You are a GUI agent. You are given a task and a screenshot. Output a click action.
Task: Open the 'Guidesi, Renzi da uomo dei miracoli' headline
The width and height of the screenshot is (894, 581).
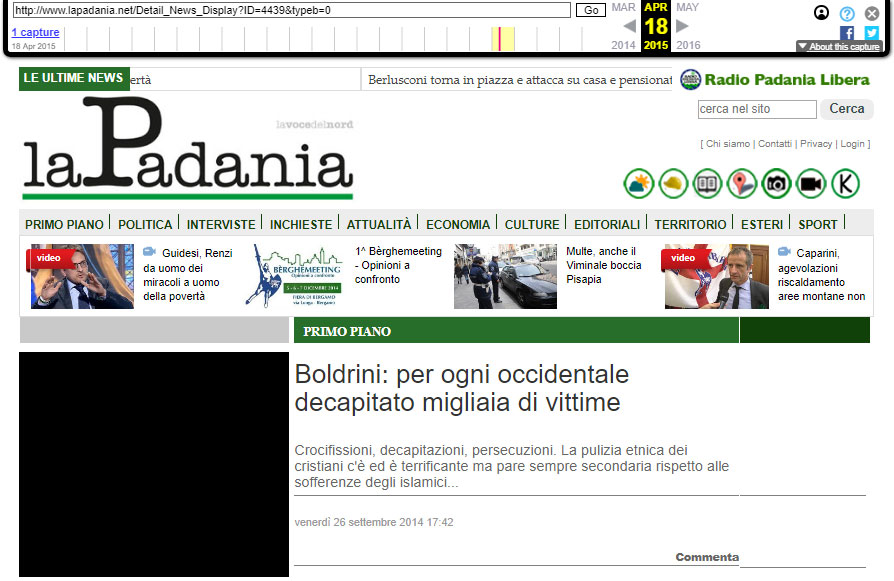coord(188,274)
